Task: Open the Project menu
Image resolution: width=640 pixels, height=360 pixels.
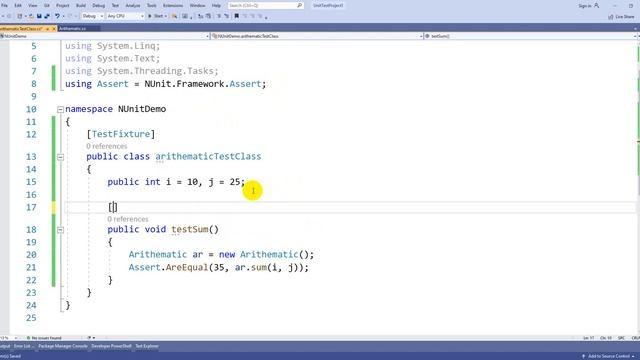Action: tap(62, 6)
